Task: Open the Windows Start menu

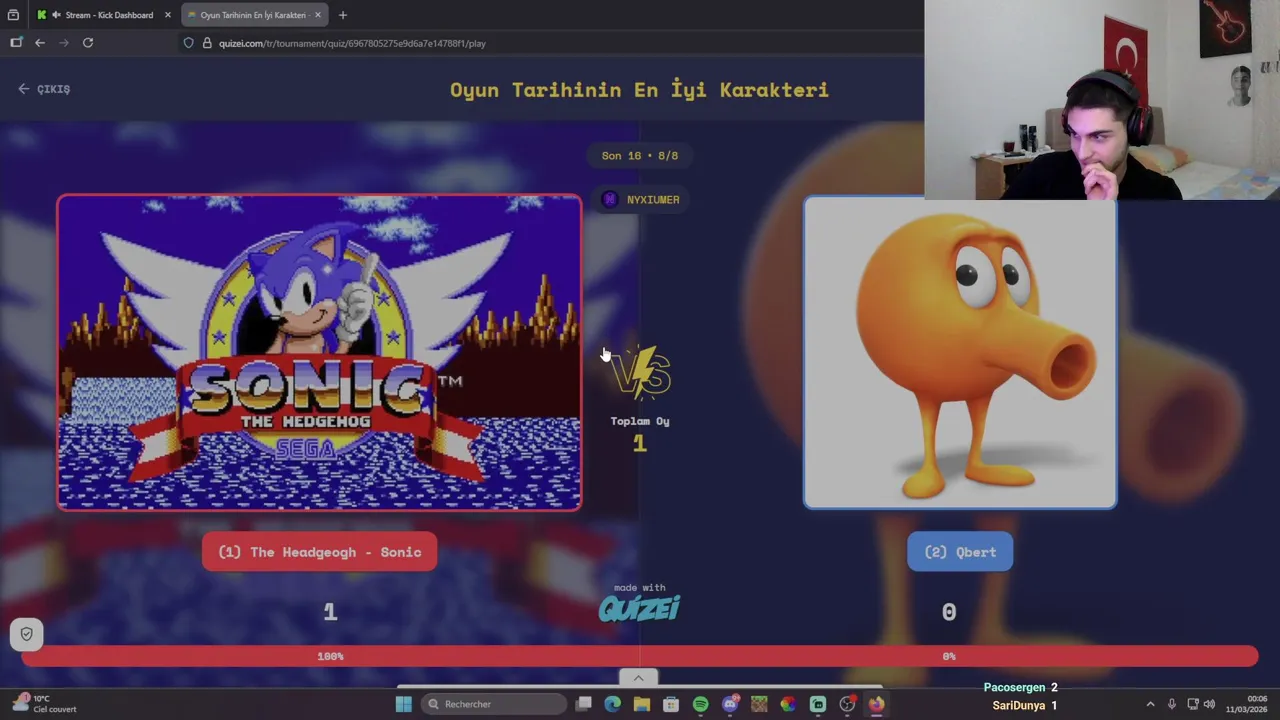Action: [x=404, y=704]
